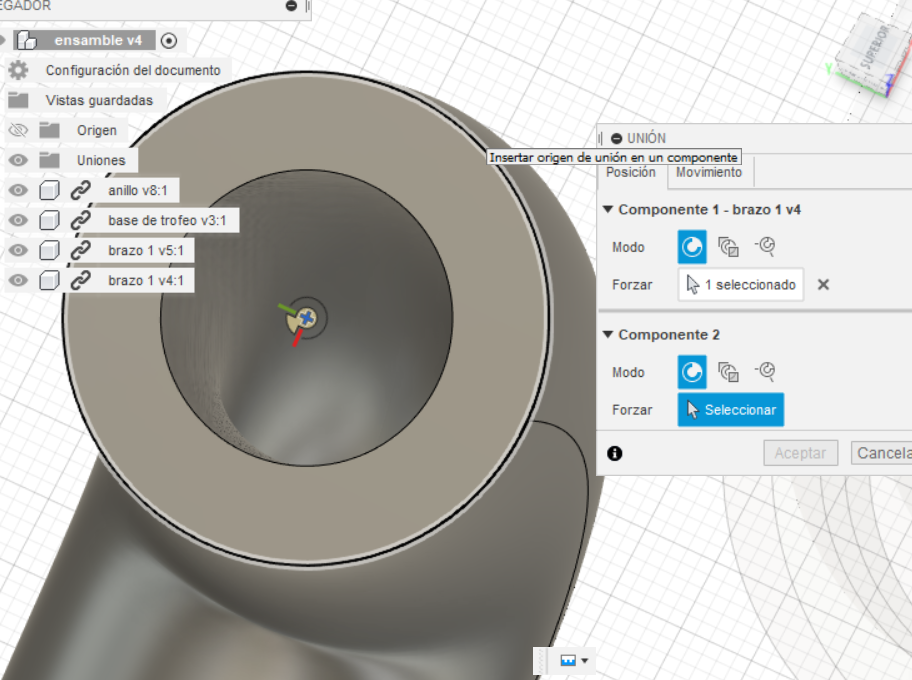Collapse the browser panel with minus icon
912x680 pixels.
click(291, 6)
